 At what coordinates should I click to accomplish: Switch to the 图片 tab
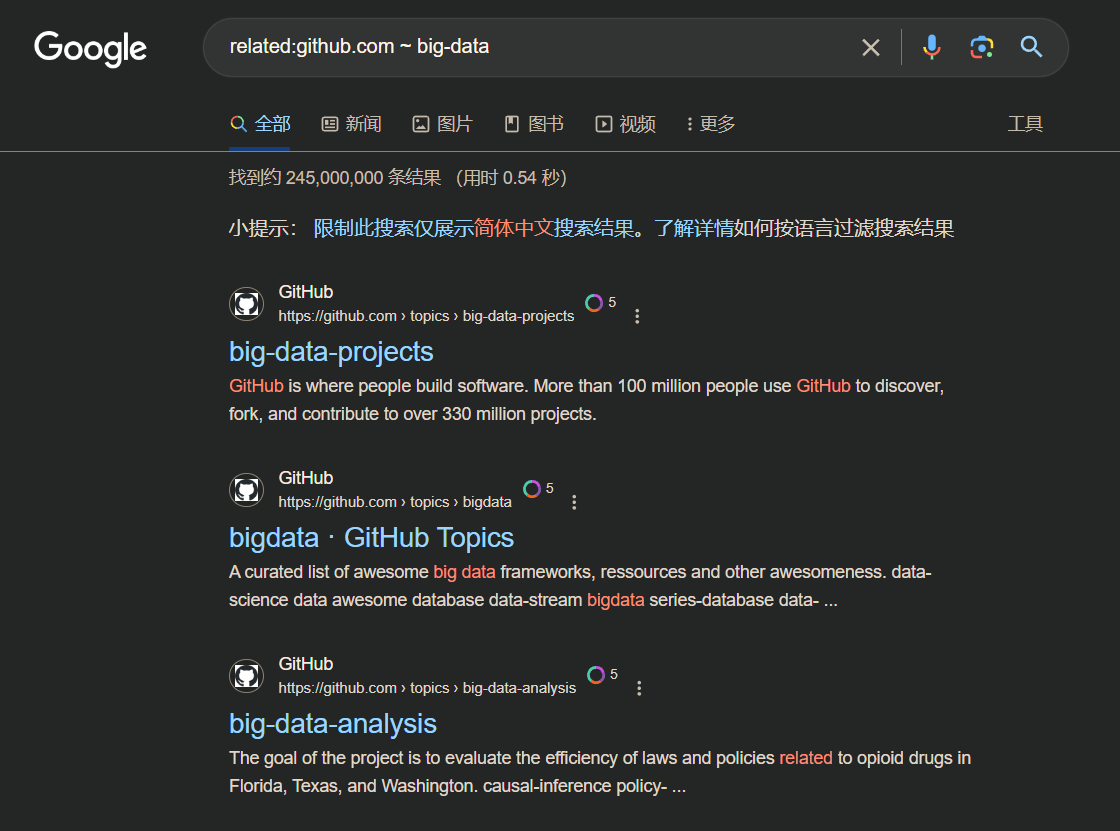pos(443,124)
